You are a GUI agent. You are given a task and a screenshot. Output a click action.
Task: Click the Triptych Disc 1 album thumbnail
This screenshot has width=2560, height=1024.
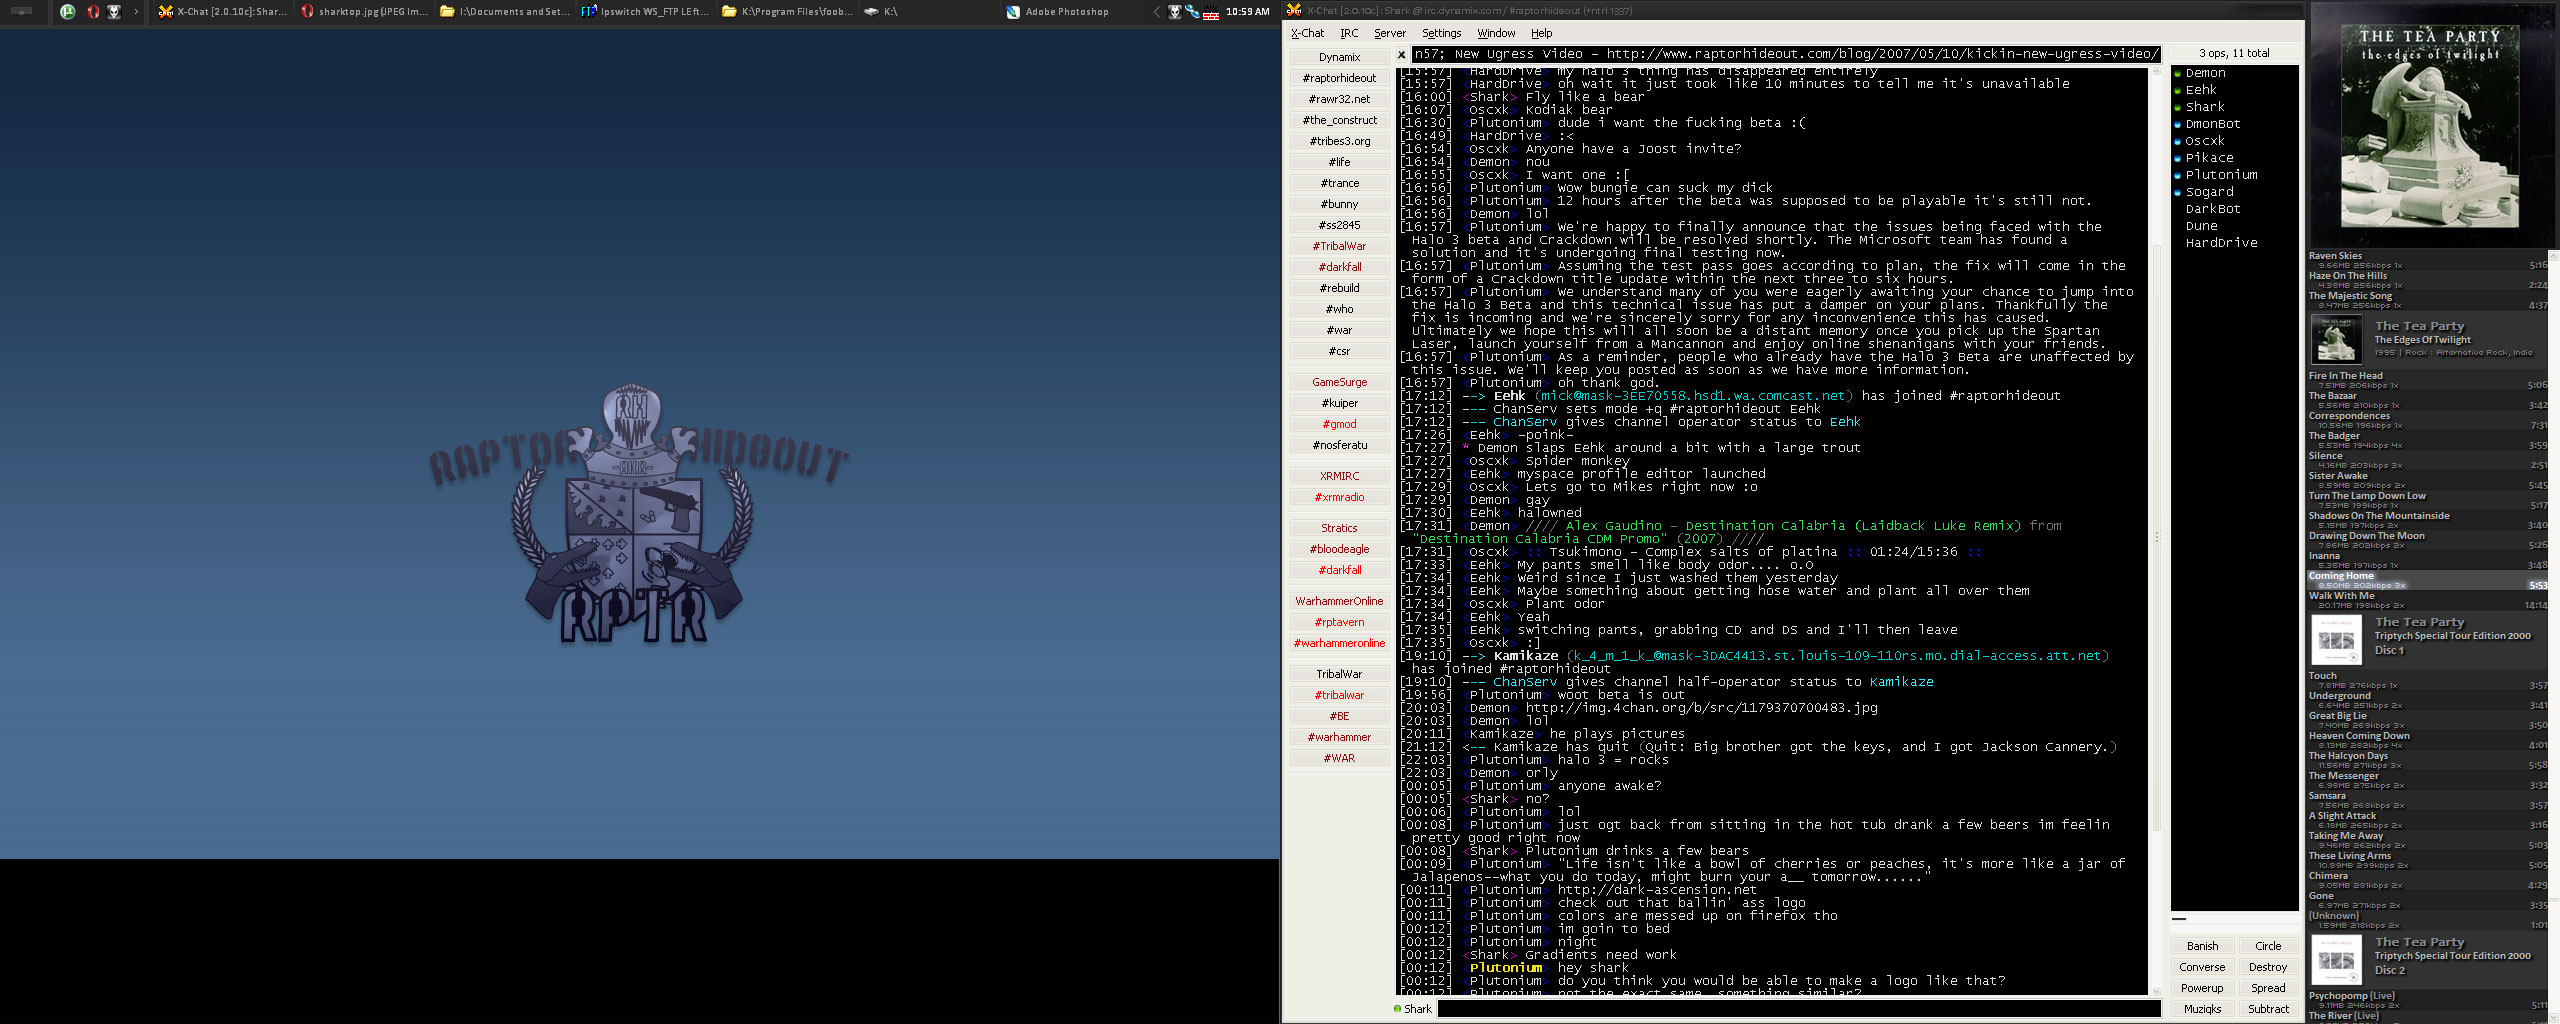coord(2336,640)
